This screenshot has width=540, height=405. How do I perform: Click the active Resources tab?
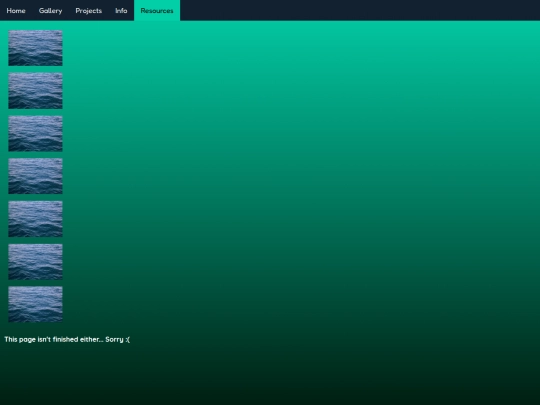pyautogui.click(x=157, y=11)
